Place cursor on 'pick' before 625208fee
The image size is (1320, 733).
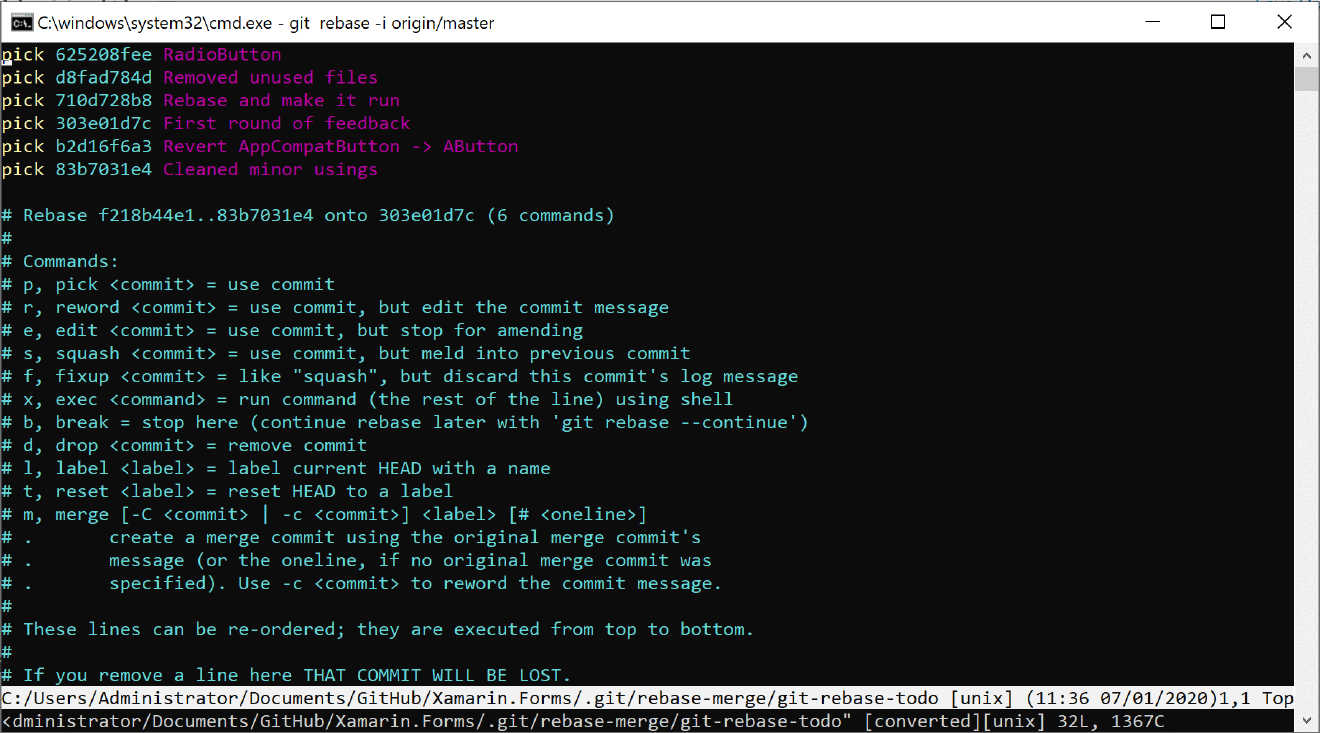click(x=23, y=55)
